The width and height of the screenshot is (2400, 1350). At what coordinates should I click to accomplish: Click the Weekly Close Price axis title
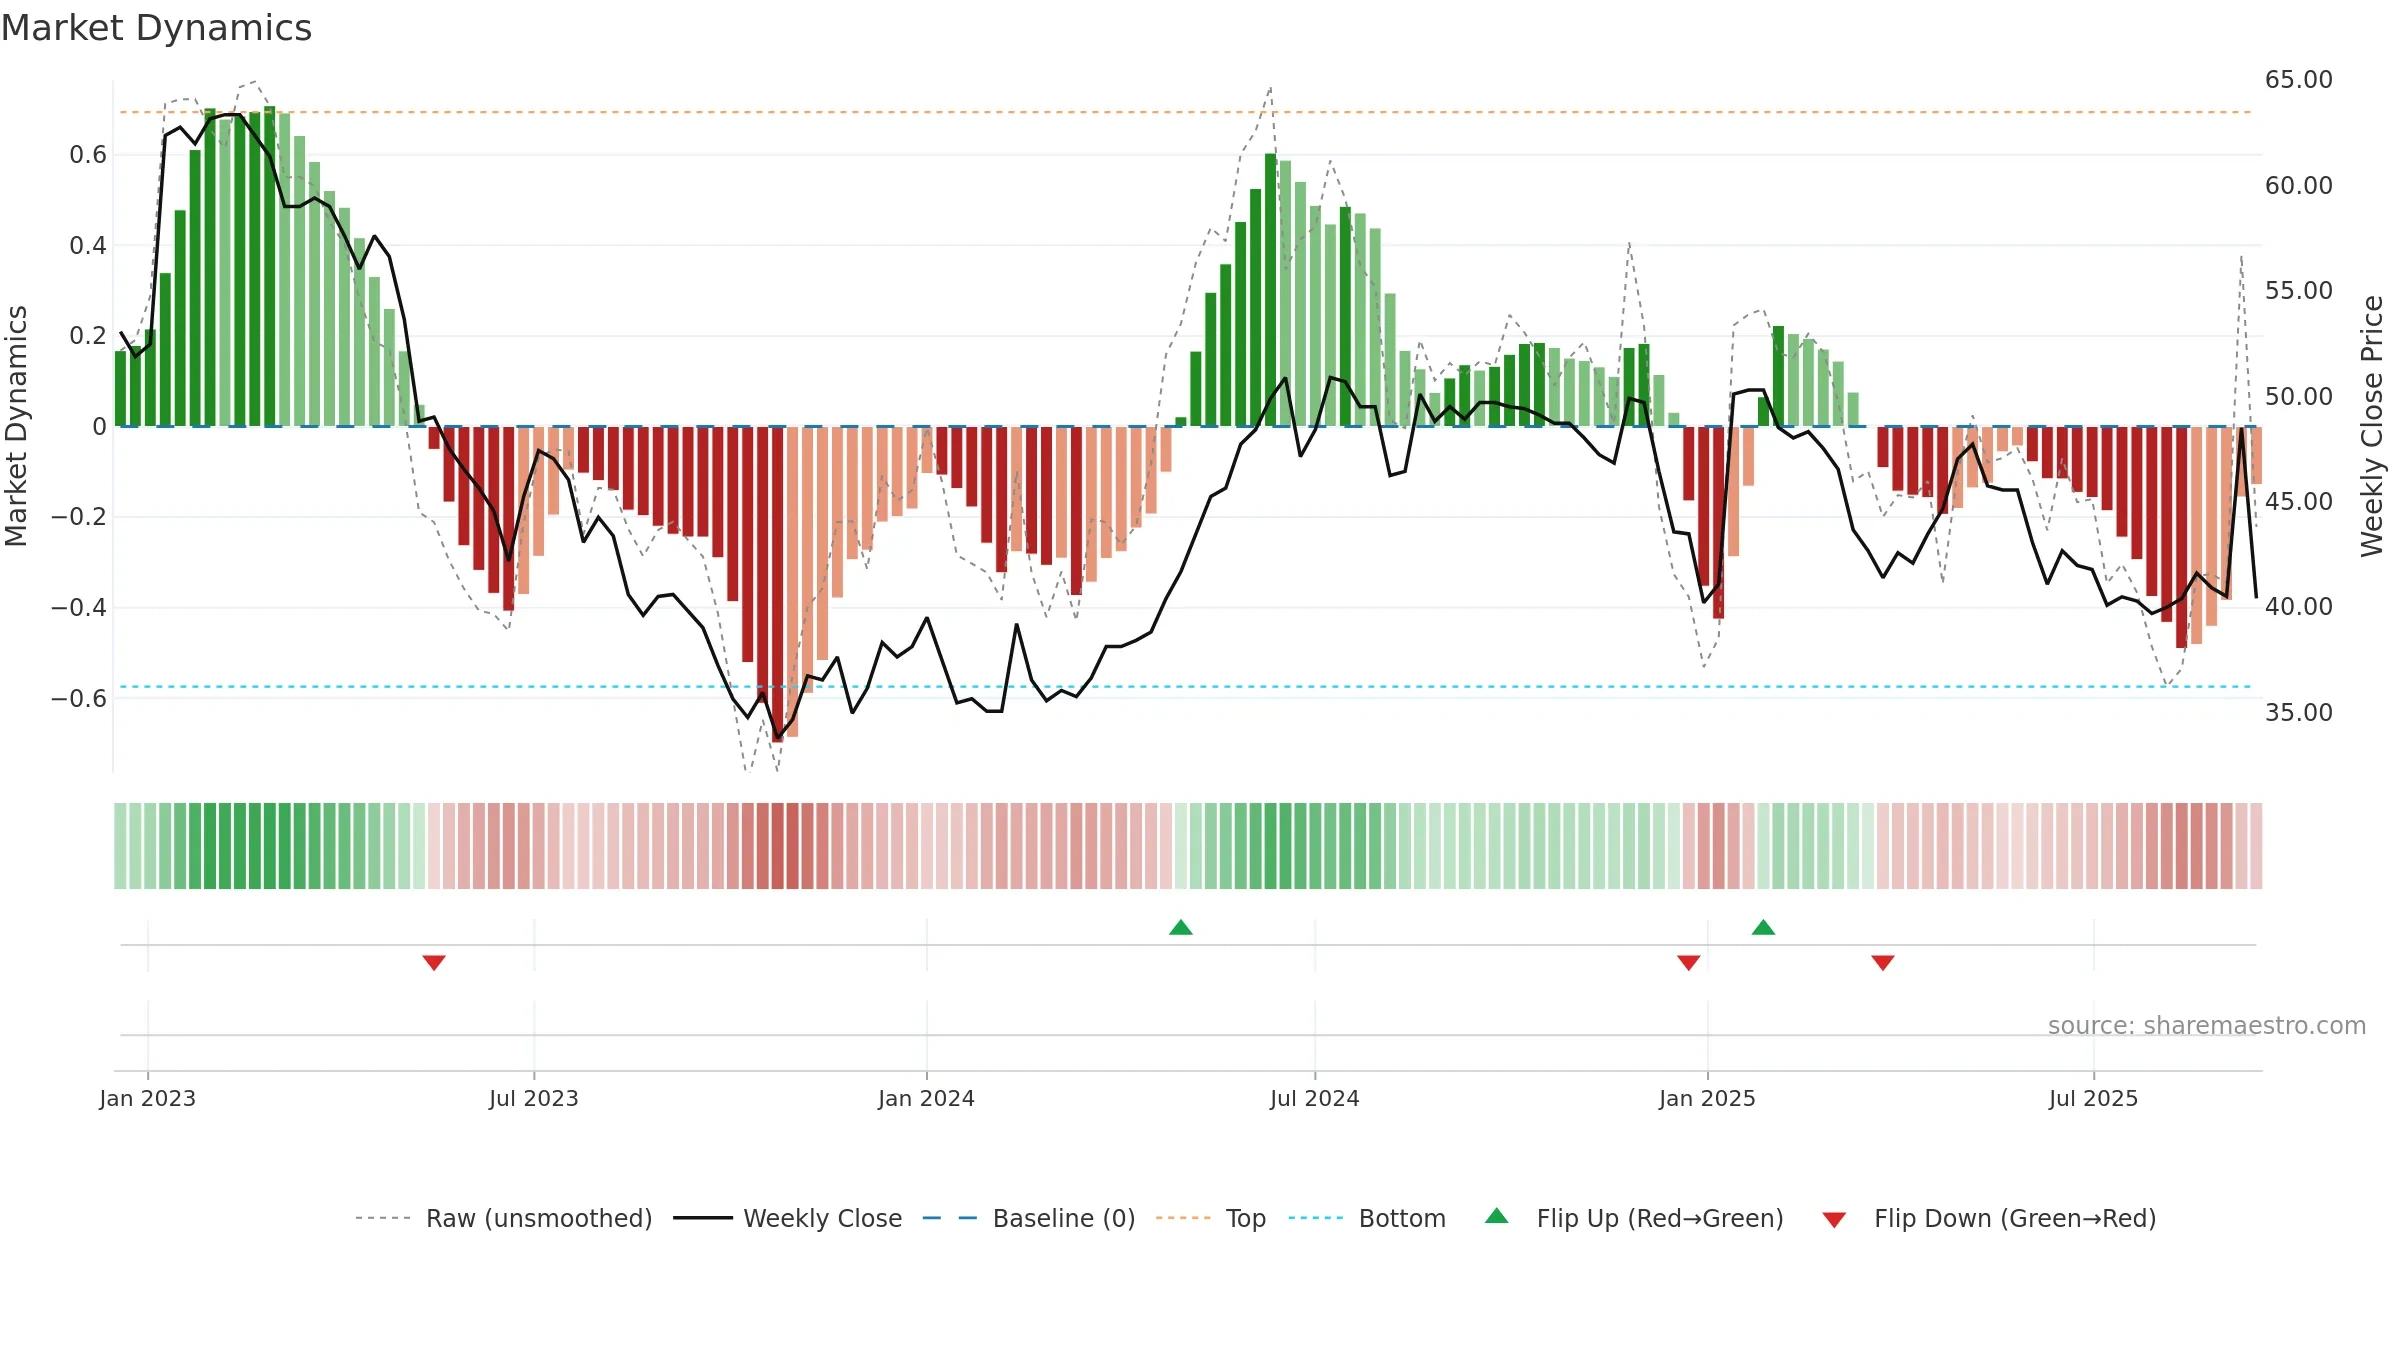pyautogui.click(x=2373, y=426)
